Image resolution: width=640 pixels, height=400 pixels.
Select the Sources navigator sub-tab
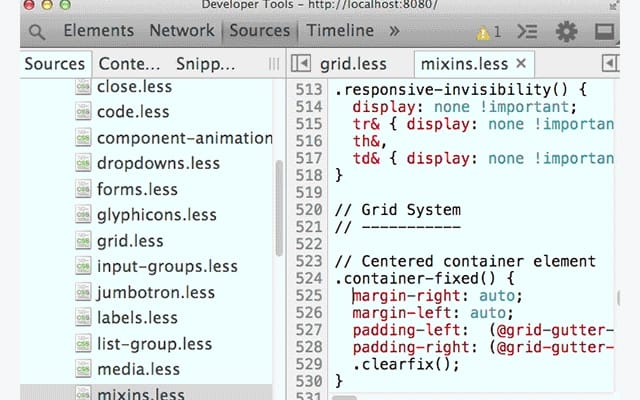pos(55,64)
